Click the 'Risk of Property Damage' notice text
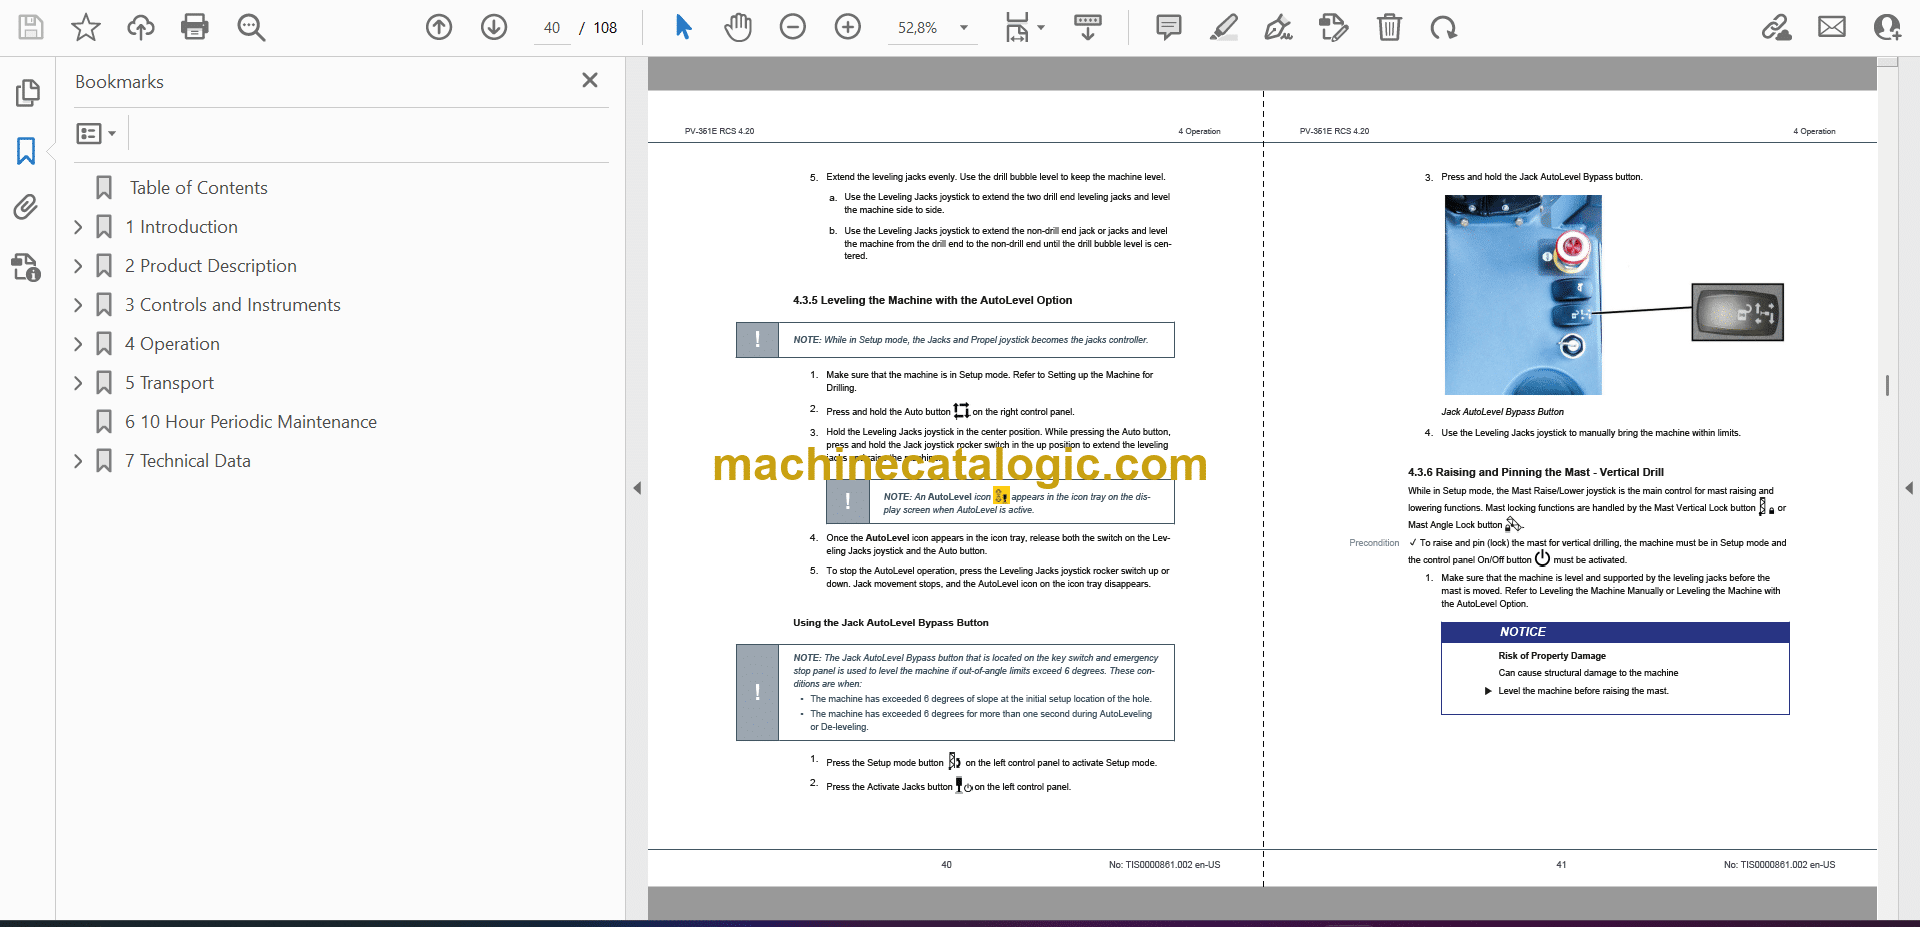The height and width of the screenshot is (927, 1920). click(x=1552, y=656)
